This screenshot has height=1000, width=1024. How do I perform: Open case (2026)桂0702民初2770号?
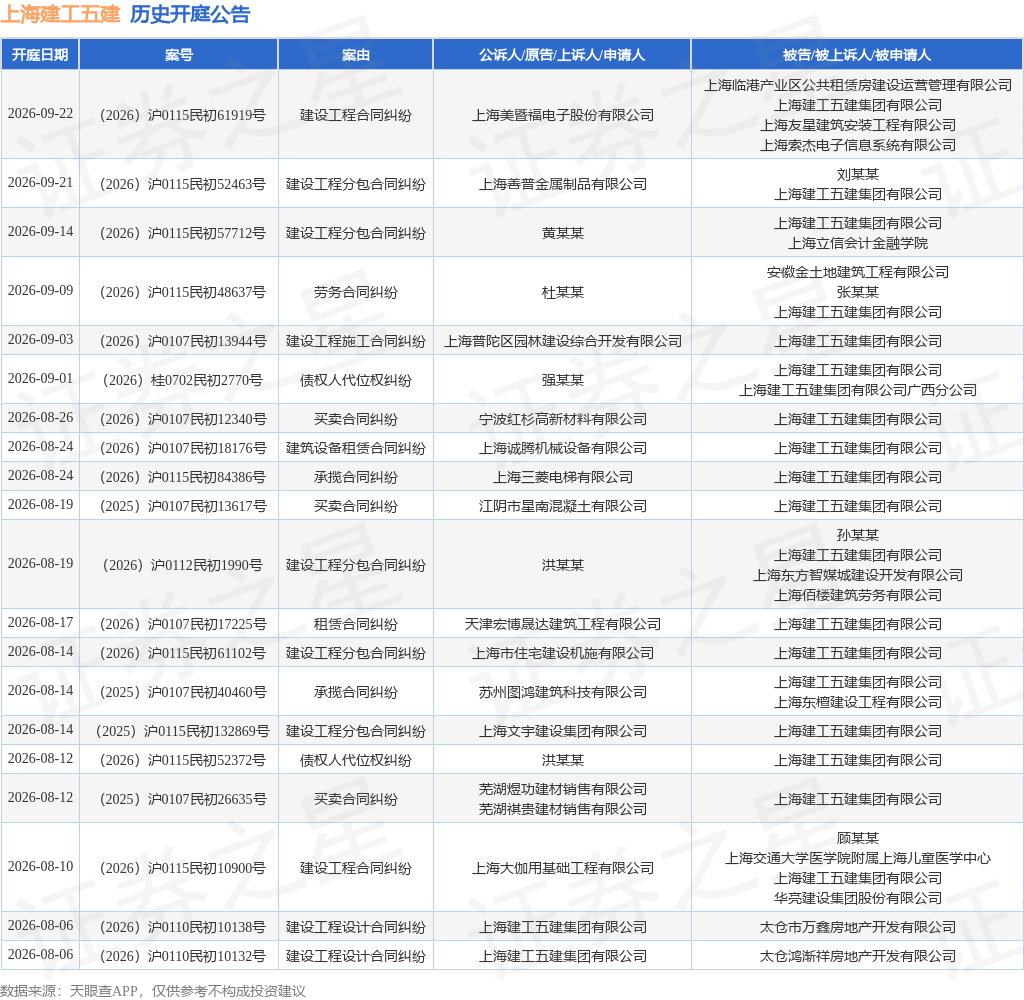tap(182, 380)
